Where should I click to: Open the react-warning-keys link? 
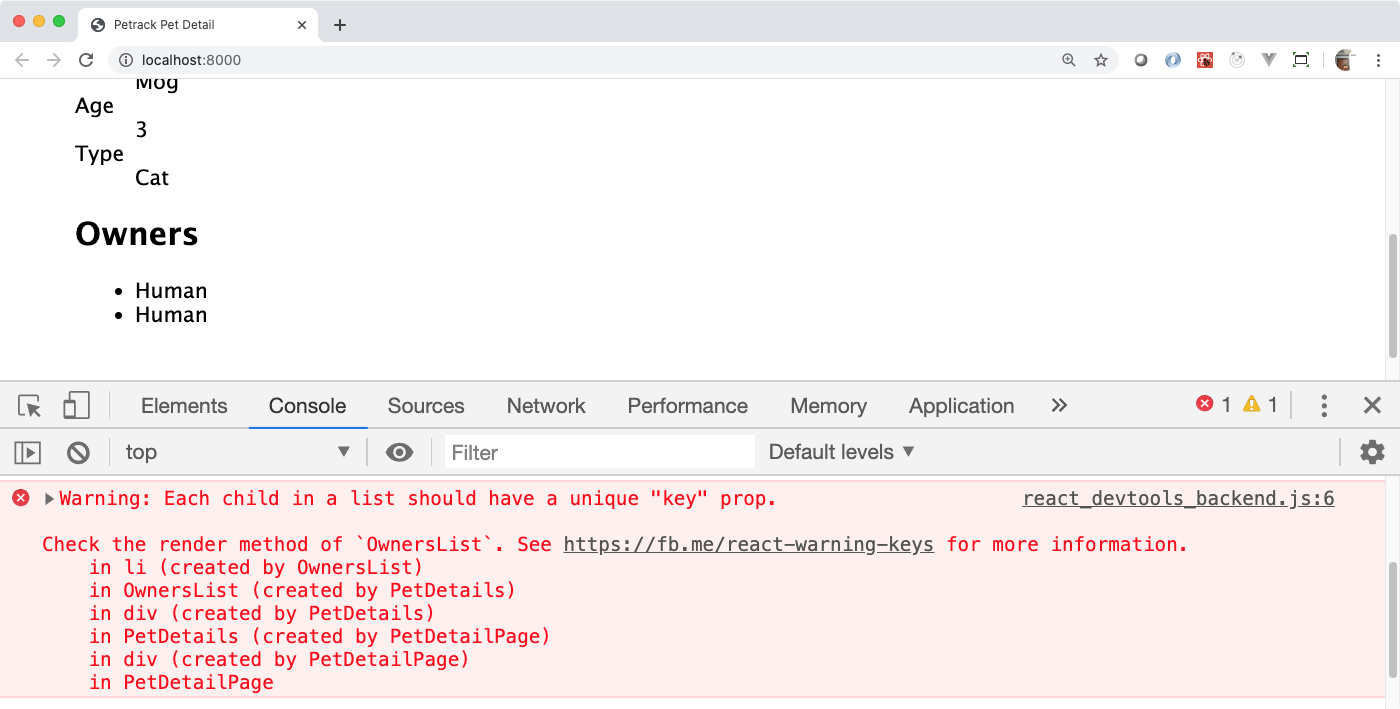(x=748, y=545)
